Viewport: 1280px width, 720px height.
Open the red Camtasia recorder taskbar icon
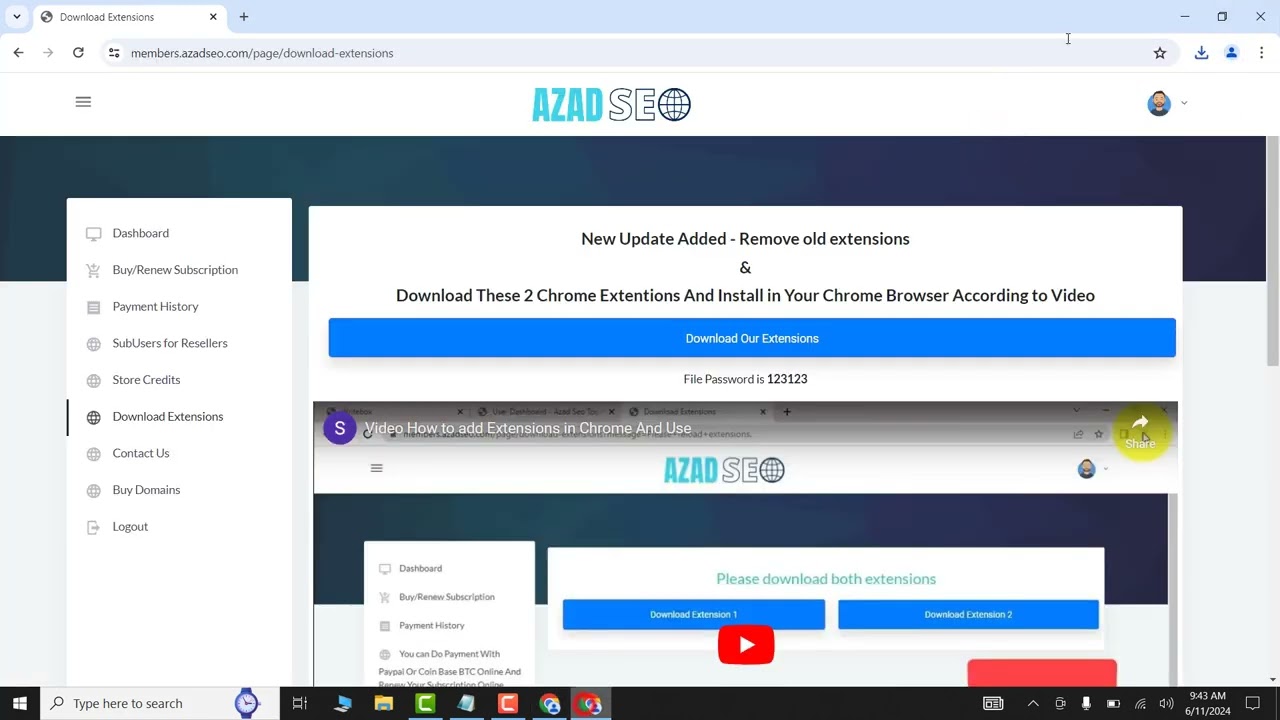508,704
